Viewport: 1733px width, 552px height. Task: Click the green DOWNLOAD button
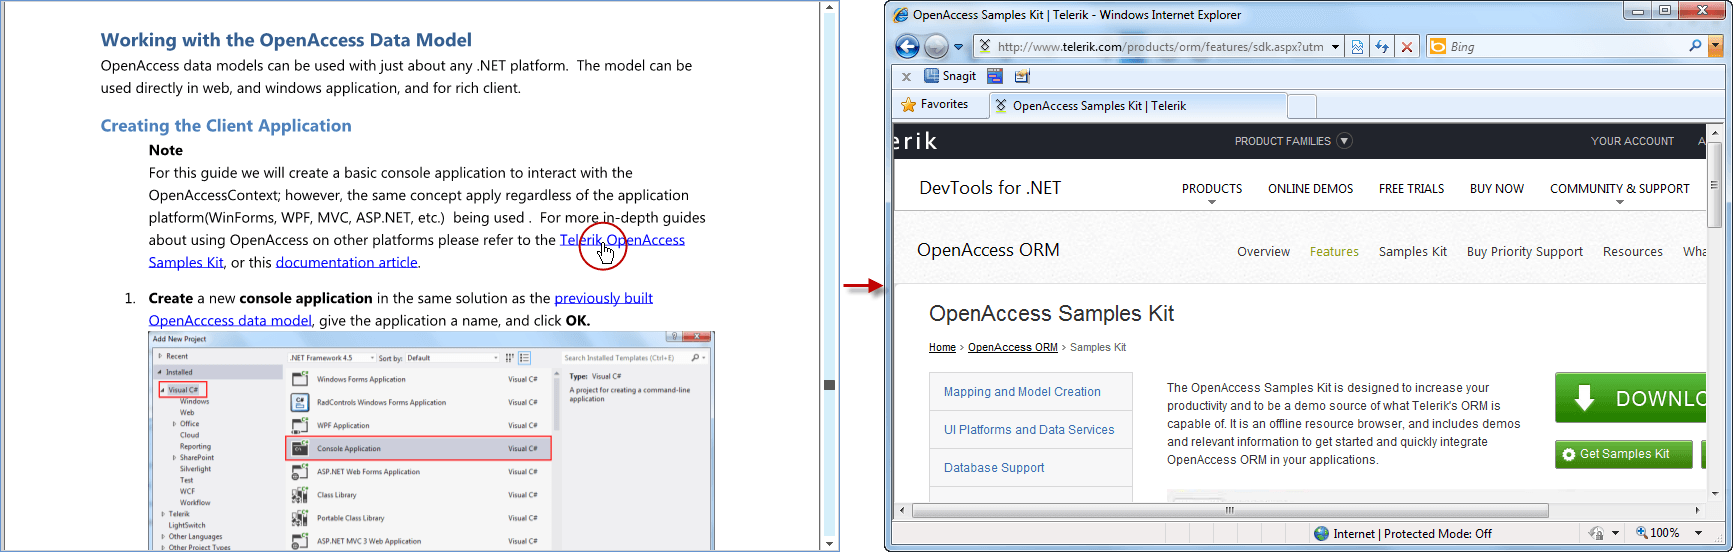[1631, 398]
